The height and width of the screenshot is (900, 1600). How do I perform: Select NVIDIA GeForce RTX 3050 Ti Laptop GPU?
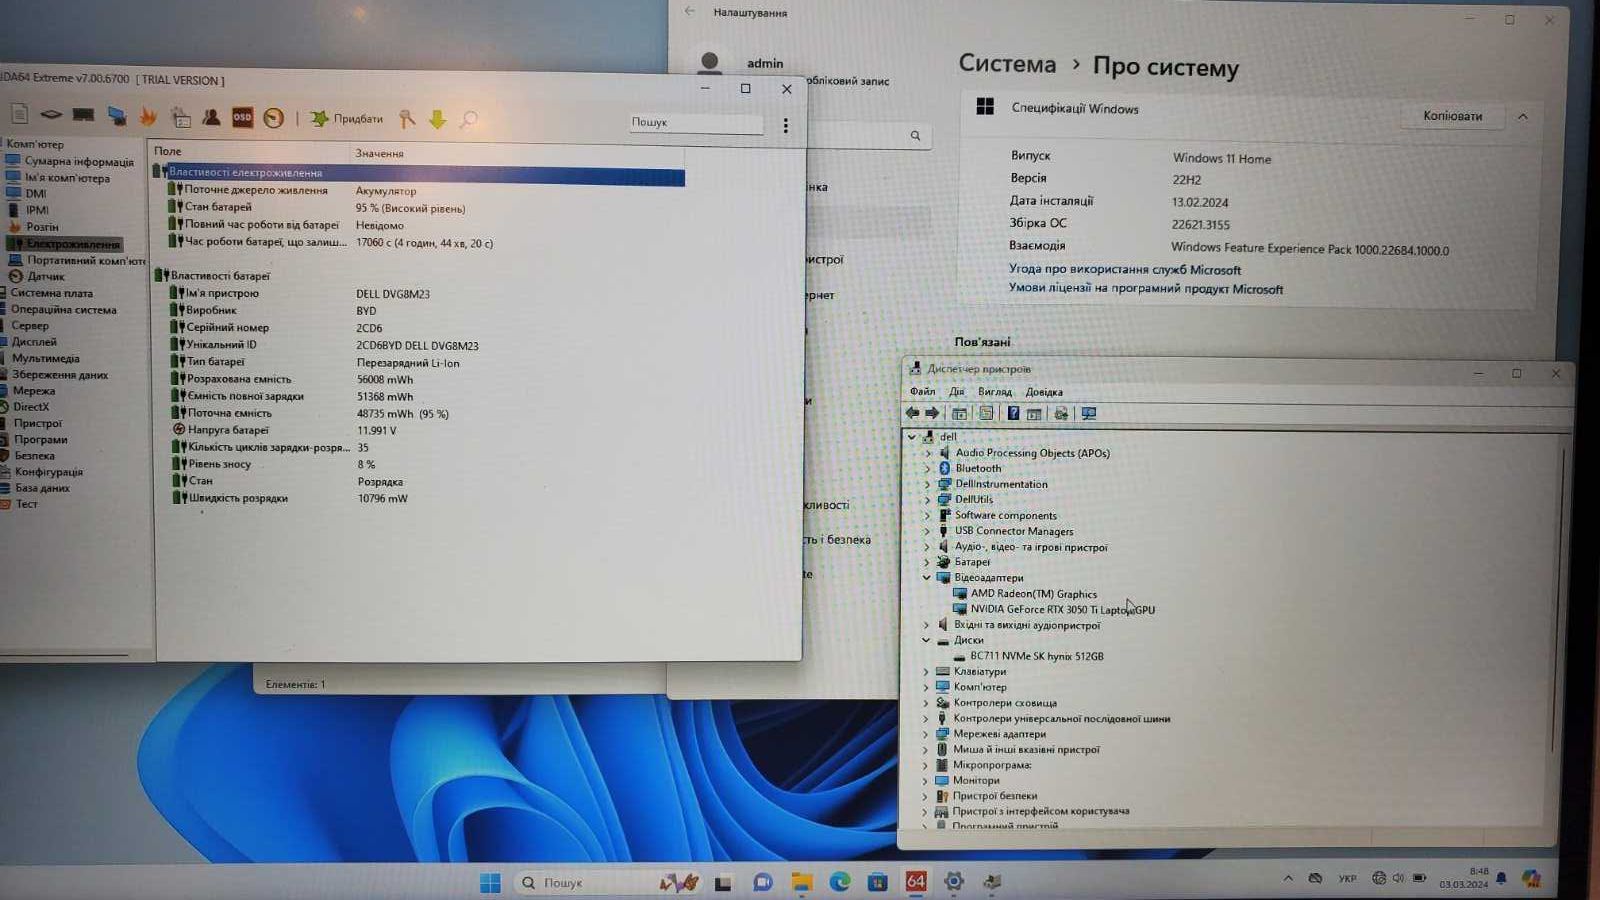point(1062,609)
